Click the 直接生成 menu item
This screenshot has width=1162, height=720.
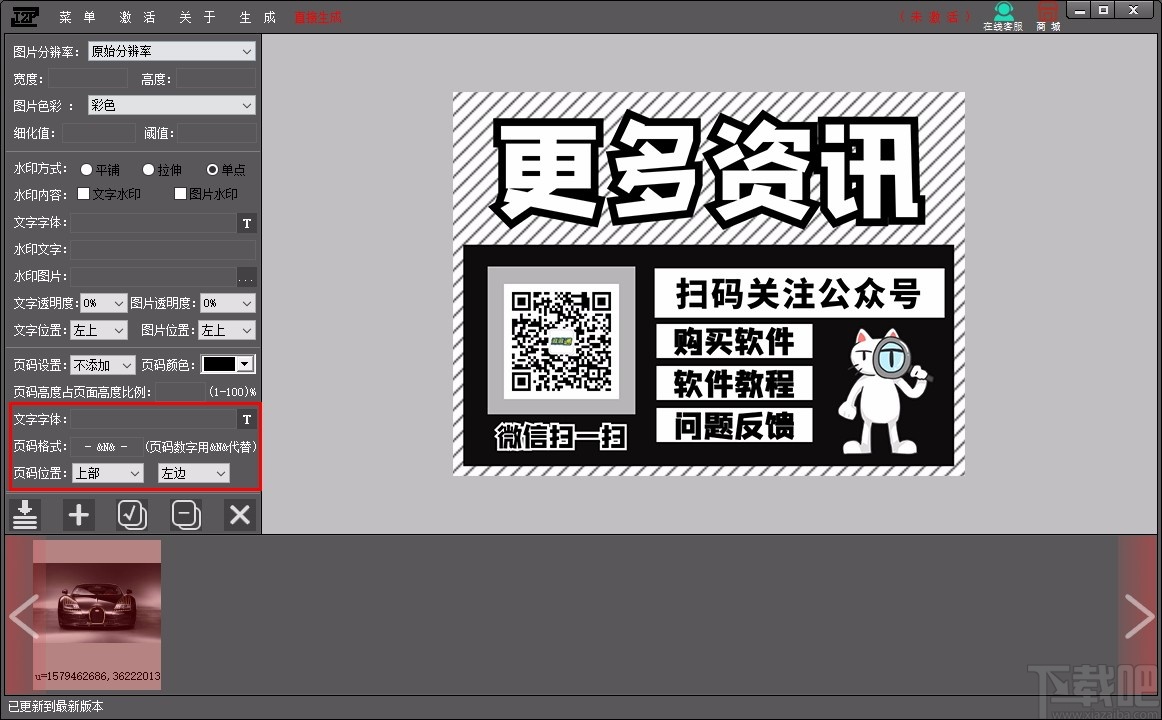click(317, 17)
